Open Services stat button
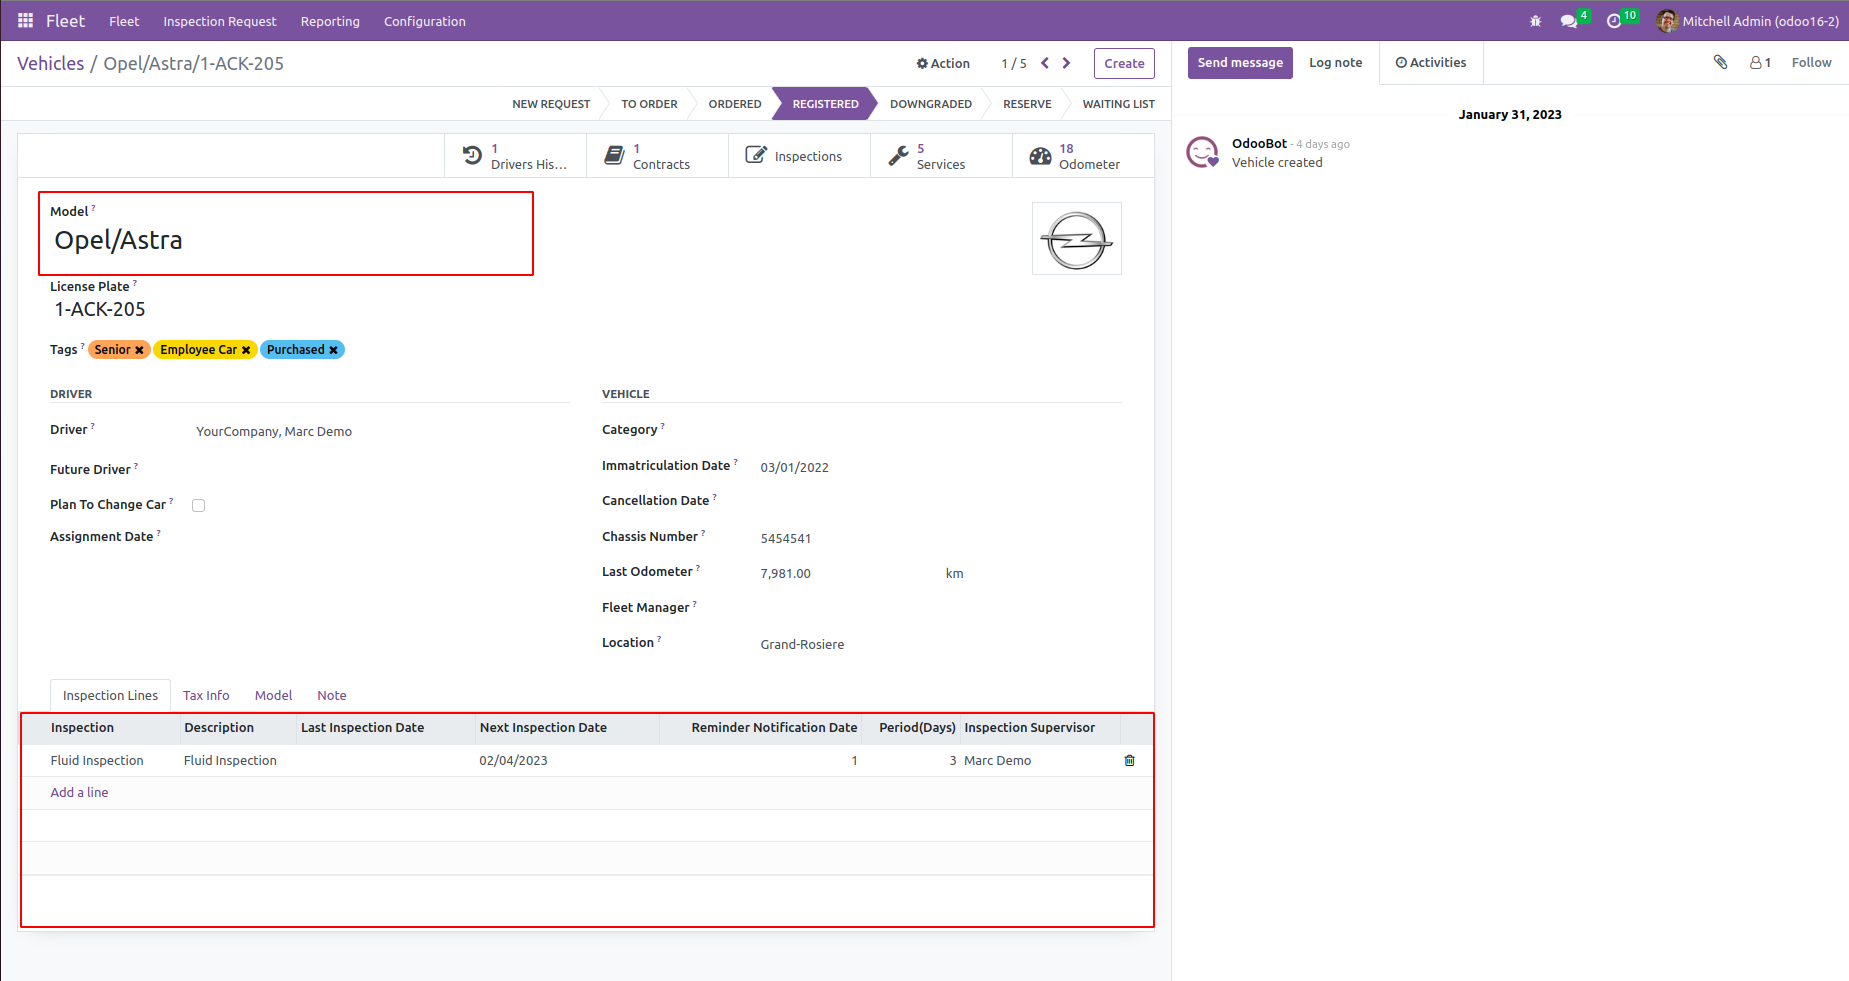Image resolution: width=1849 pixels, height=981 pixels. (941, 156)
